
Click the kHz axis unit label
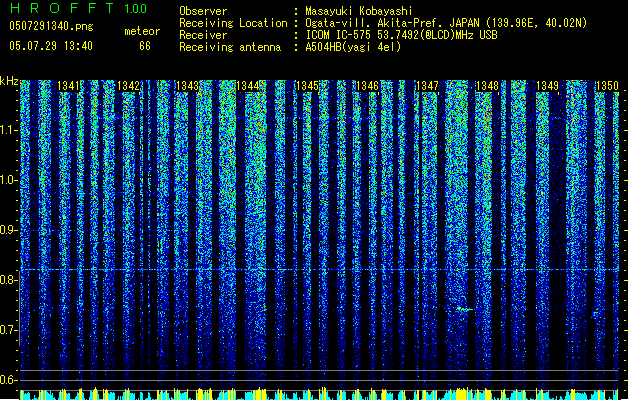(9, 81)
